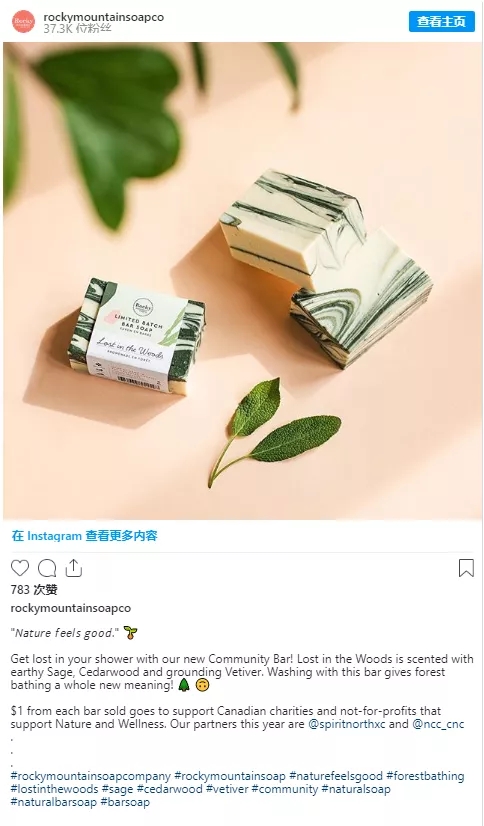The width and height of the screenshot is (484, 826).
Task: Open the @spiritnorthxc mention
Action: tap(347, 724)
